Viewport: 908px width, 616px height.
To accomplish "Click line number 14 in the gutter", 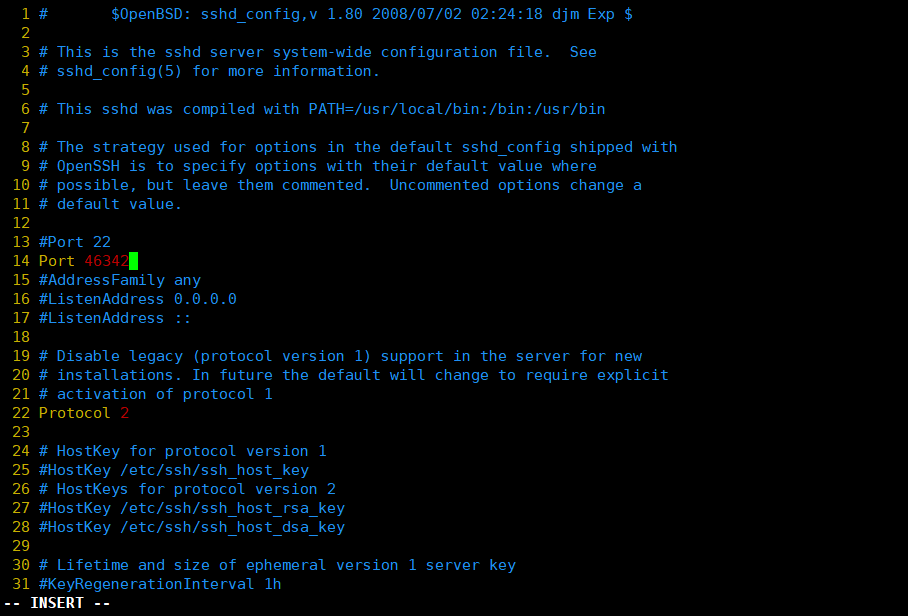I will pyautogui.click(x=21, y=261).
